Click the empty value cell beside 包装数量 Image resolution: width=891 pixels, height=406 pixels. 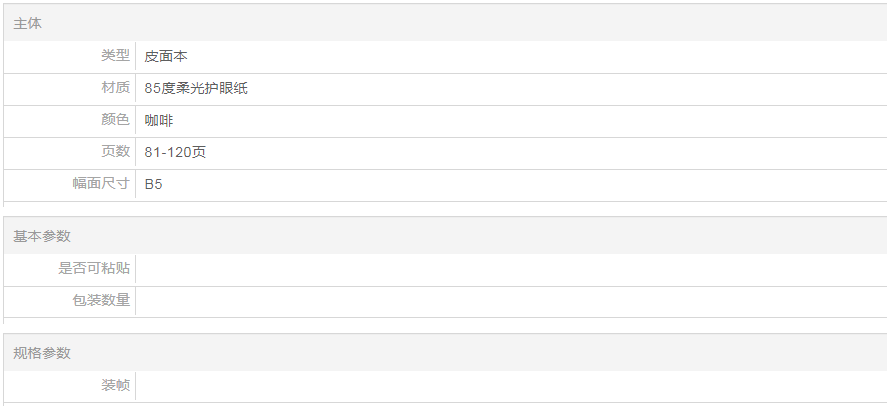tap(510, 300)
